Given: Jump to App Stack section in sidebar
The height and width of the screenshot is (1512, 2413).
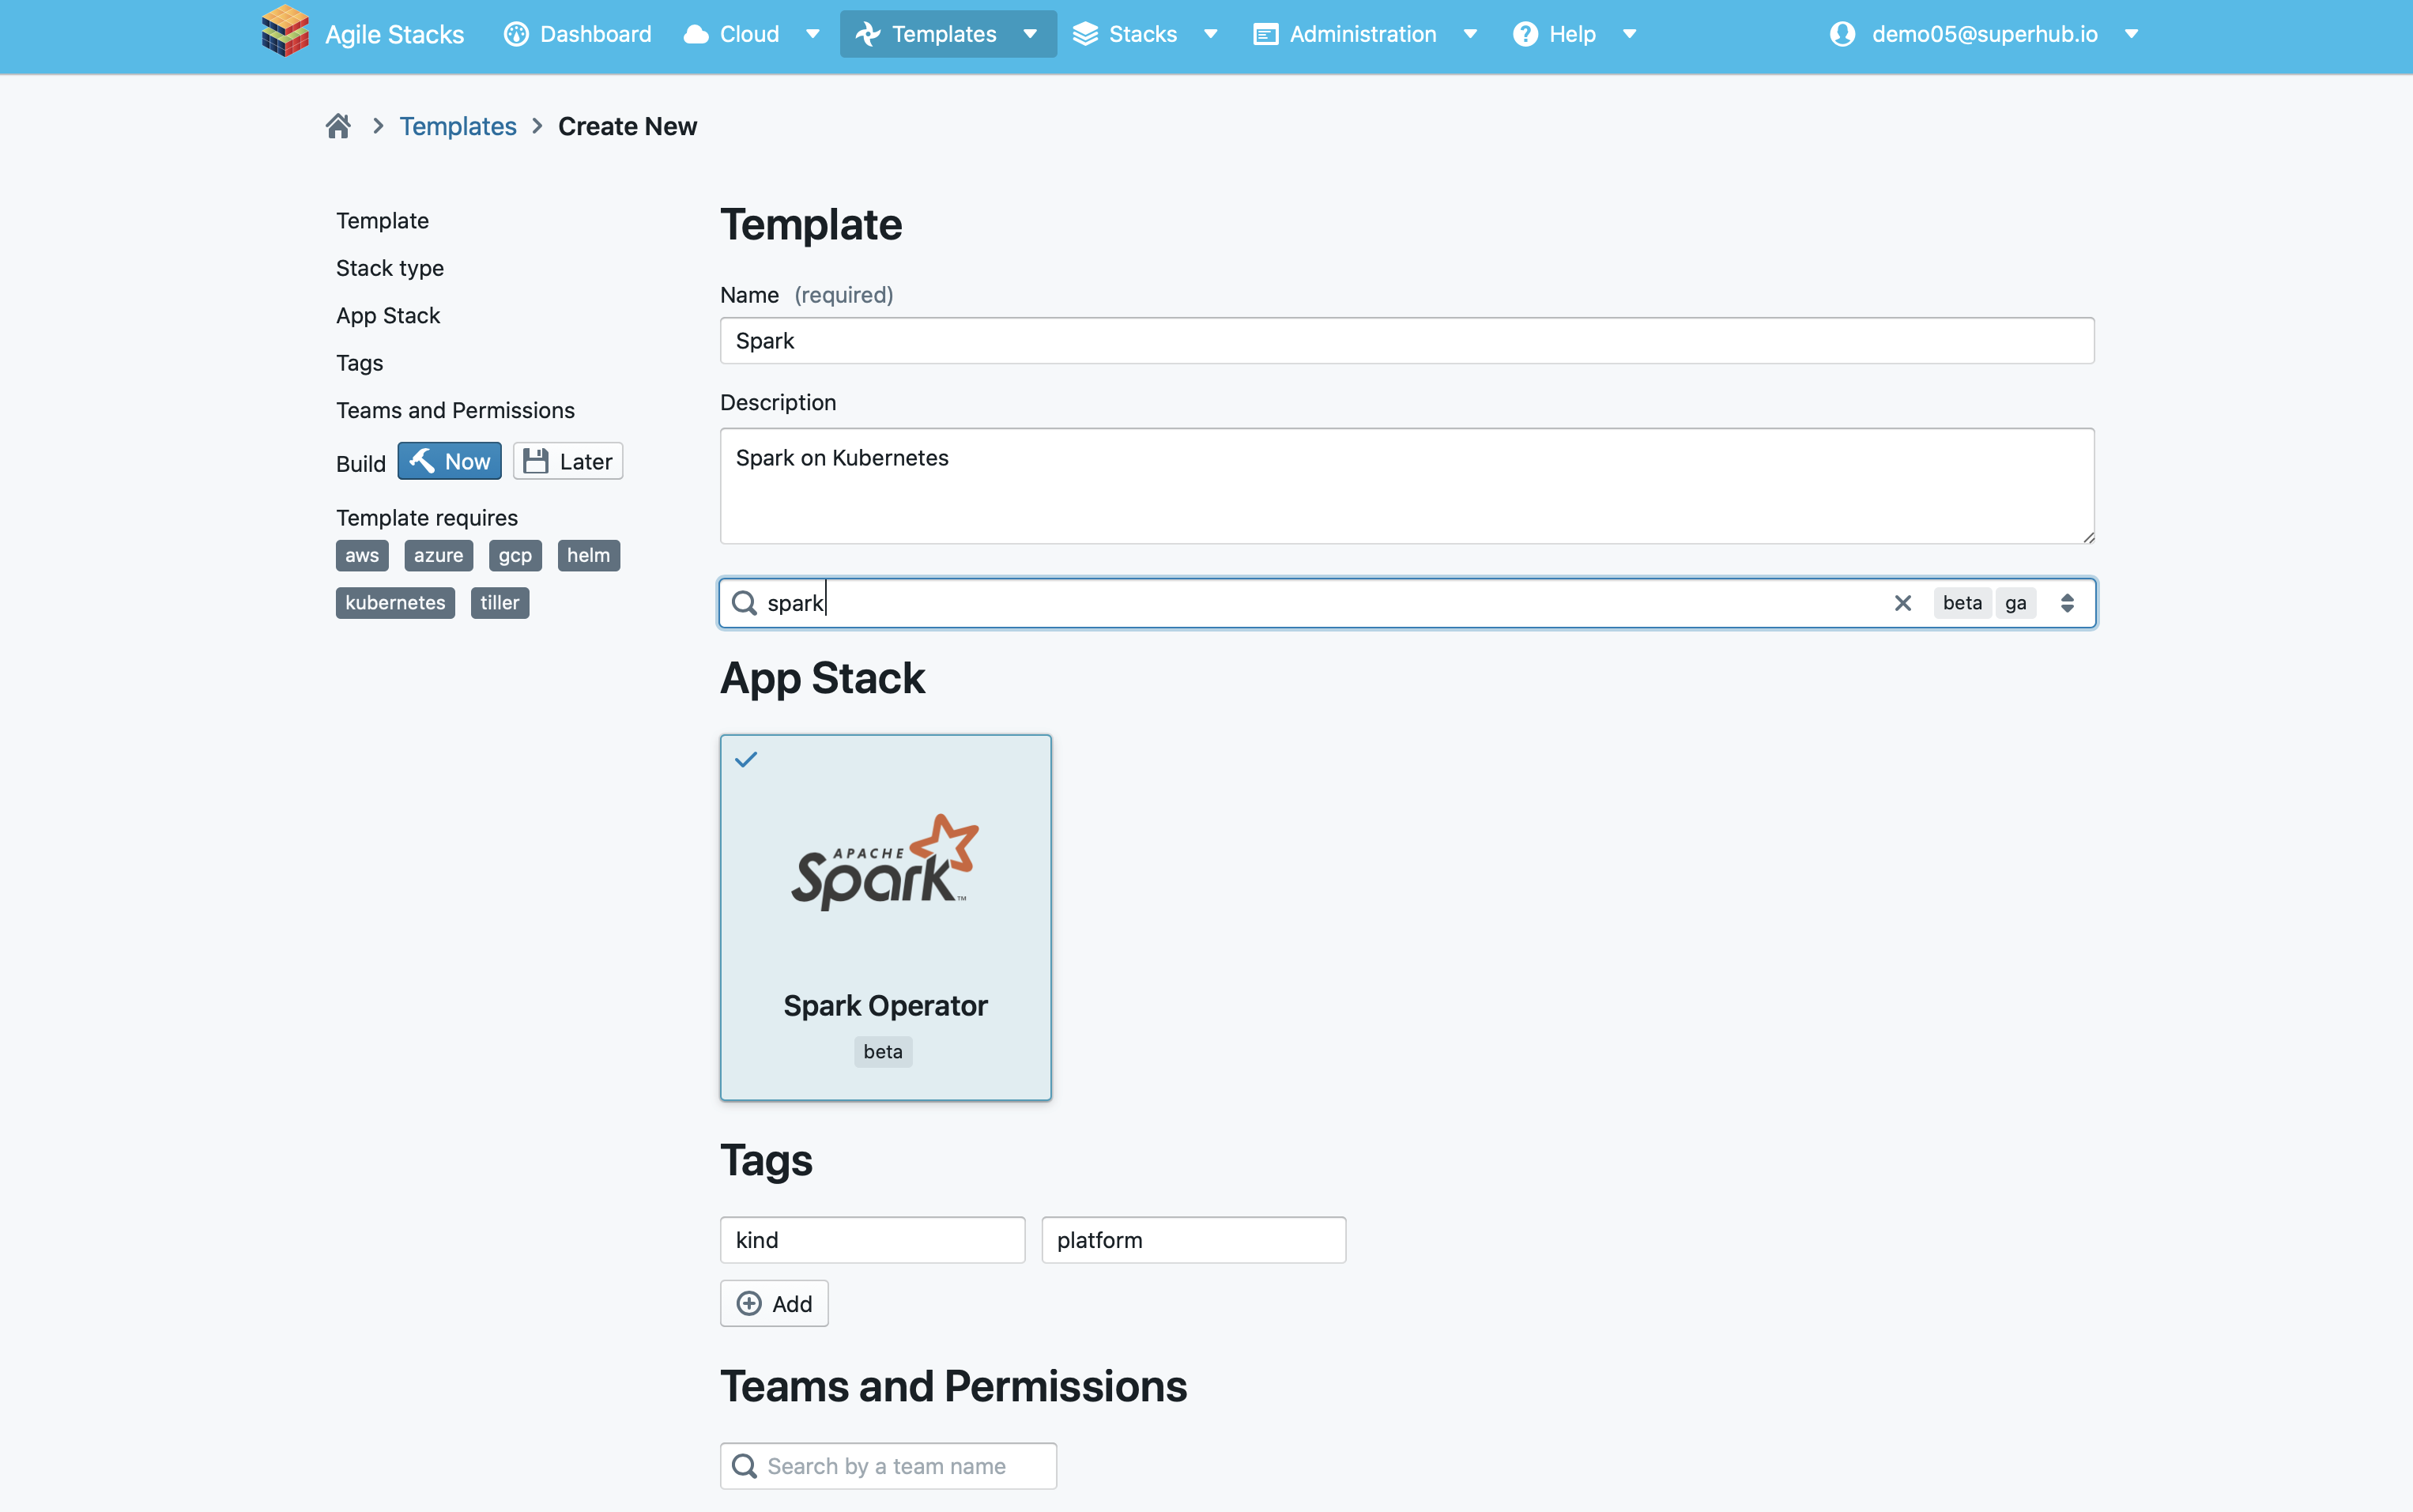Looking at the screenshot, I should pyautogui.click(x=388, y=315).
